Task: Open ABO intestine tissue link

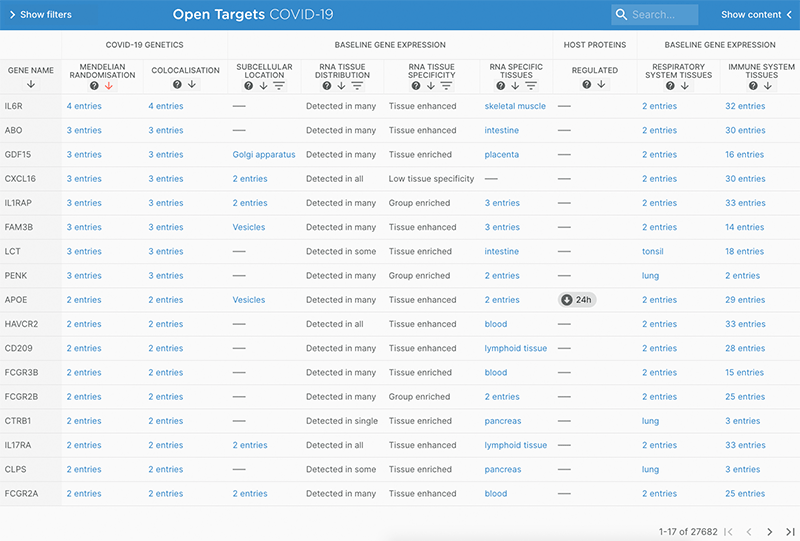Action: coord(502,130)
